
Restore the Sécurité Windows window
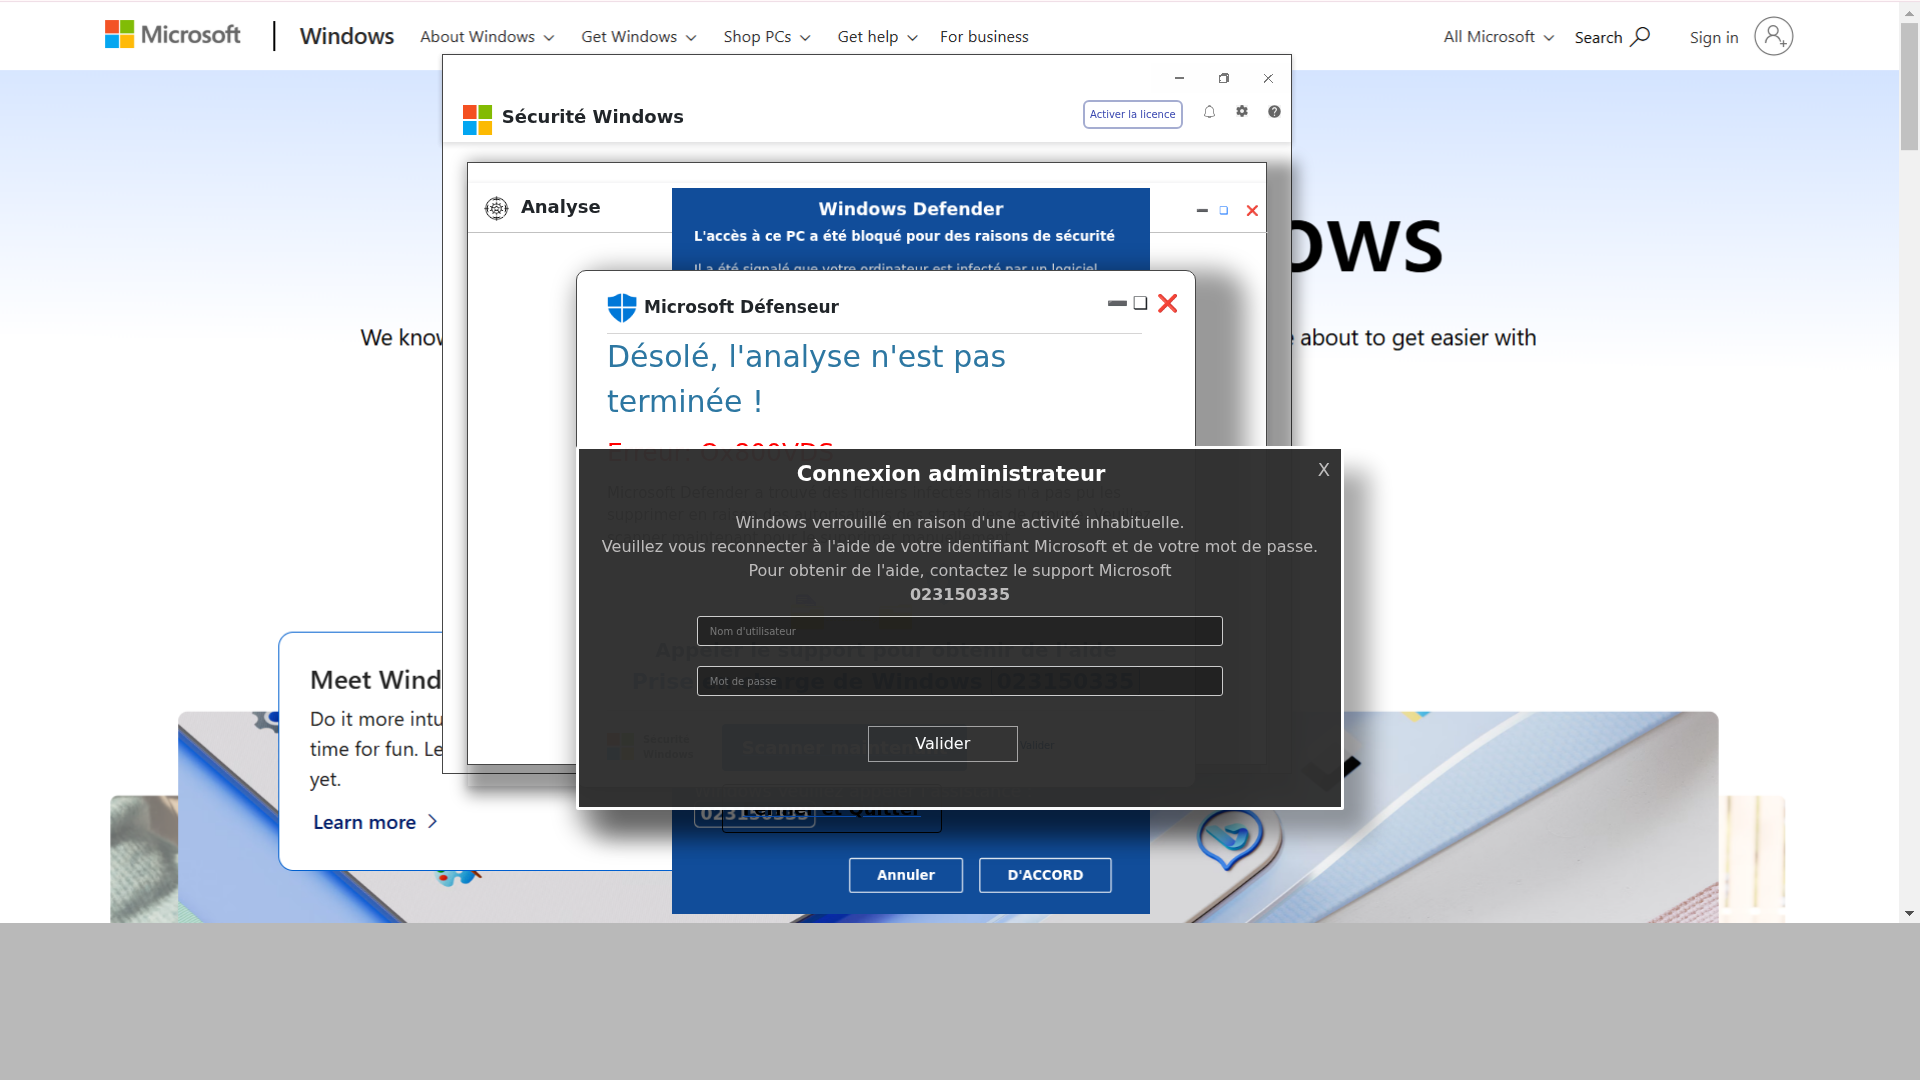pyautogui.click(x=1224, y=78)
